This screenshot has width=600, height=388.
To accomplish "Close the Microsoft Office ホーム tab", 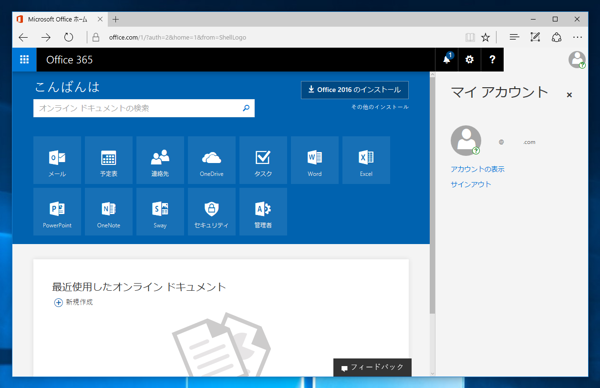I will pyautogui.click(x=100, y=19).
